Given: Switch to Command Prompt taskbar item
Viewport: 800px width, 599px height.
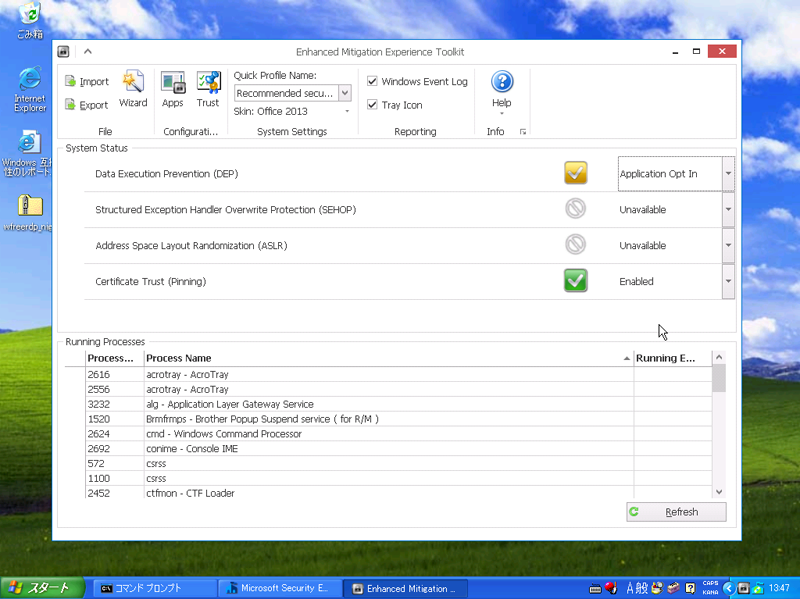Looking at the screenshot, I should [x=153, y=588].
